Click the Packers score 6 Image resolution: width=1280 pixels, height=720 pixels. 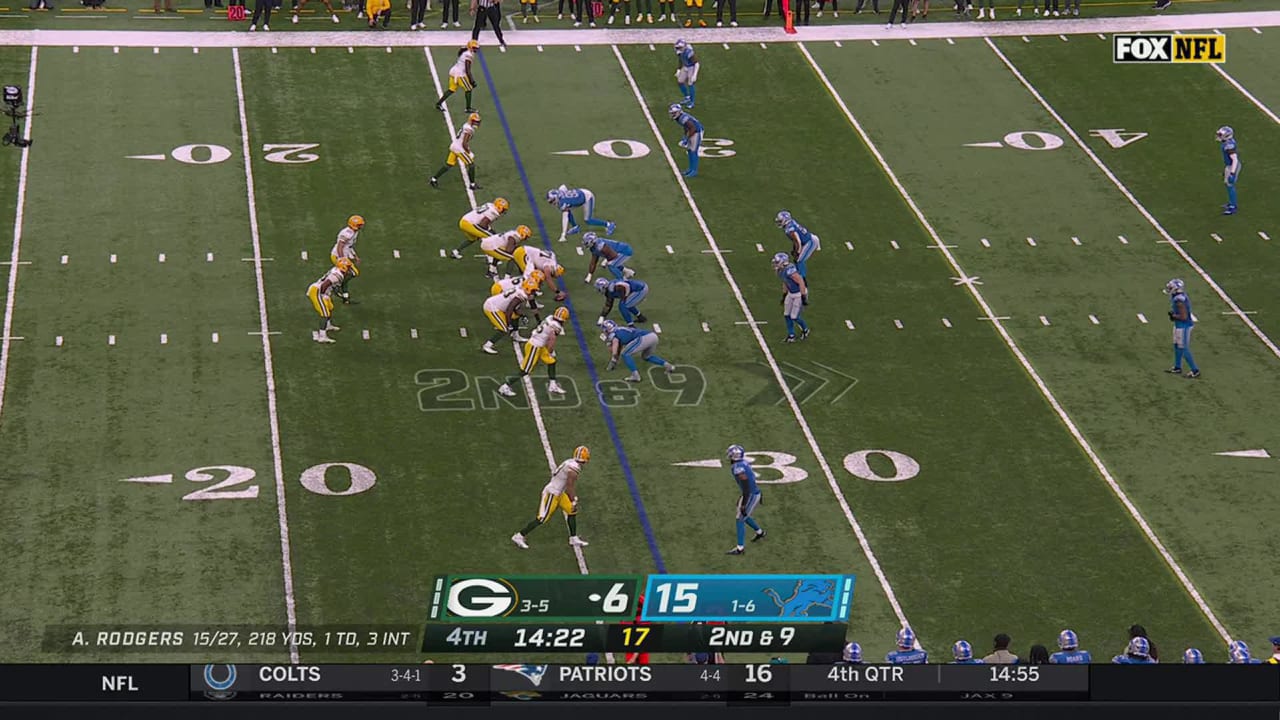[x=613, y=598]
